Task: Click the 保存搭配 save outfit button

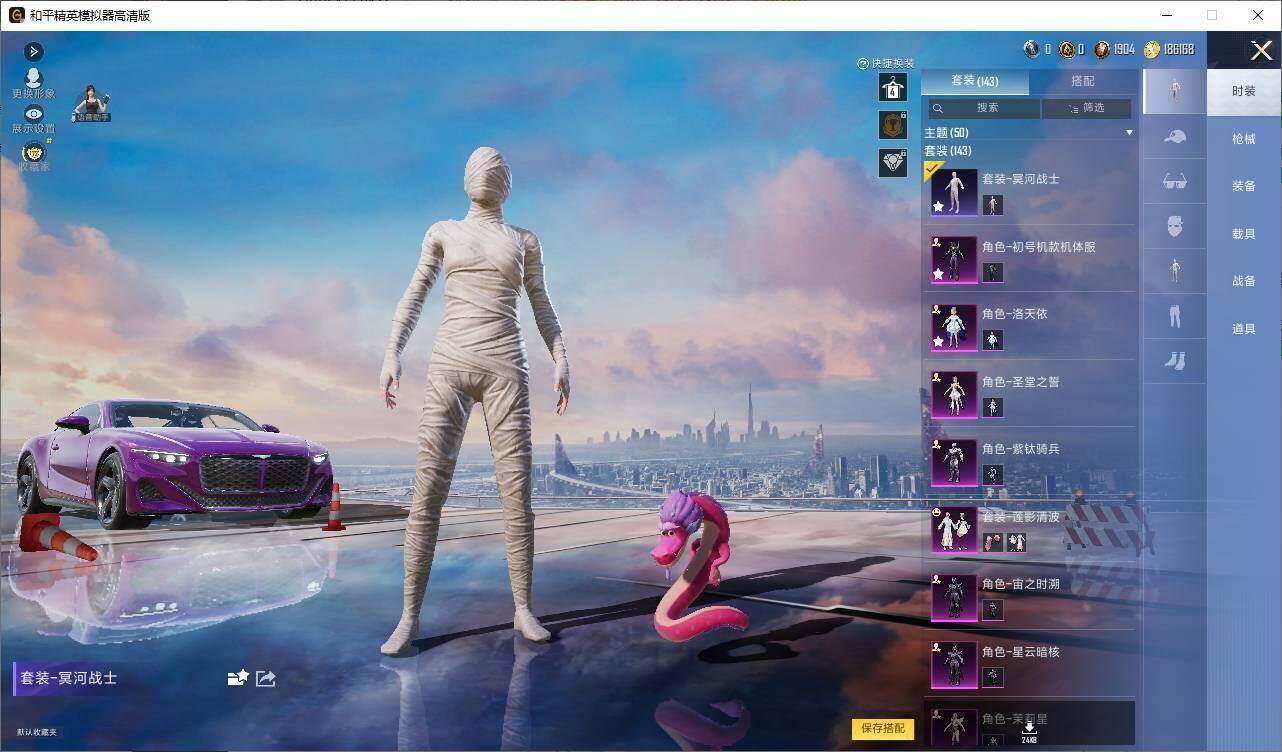Action: 883,729
